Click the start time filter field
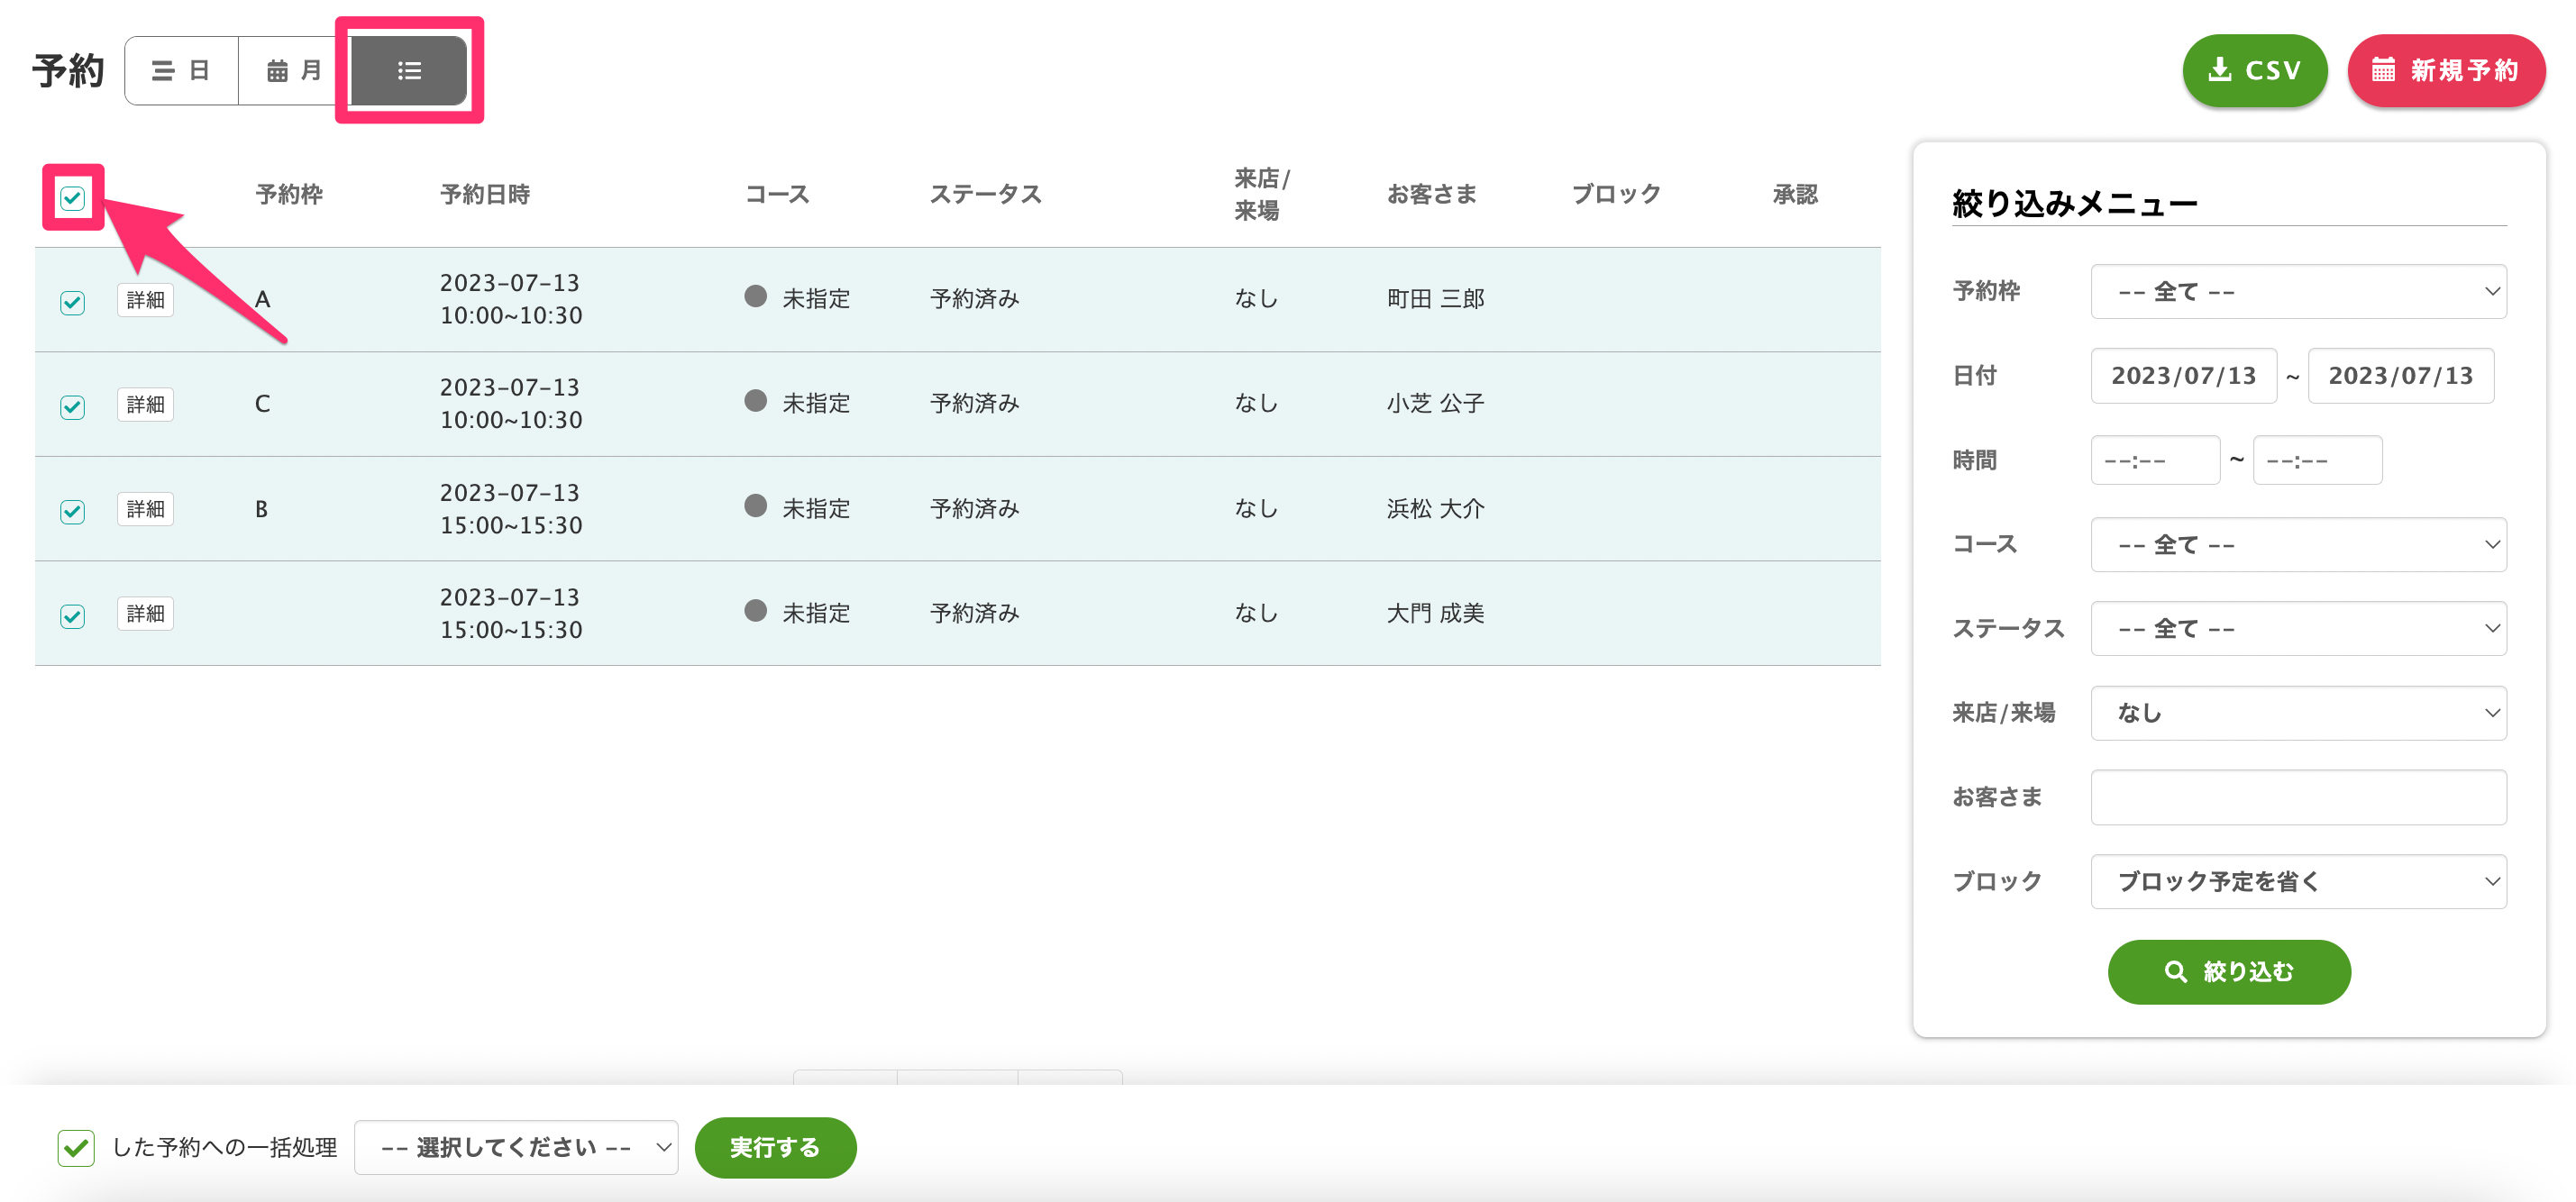This screenshot has height=1202, width=2576. click(2154, 461)
